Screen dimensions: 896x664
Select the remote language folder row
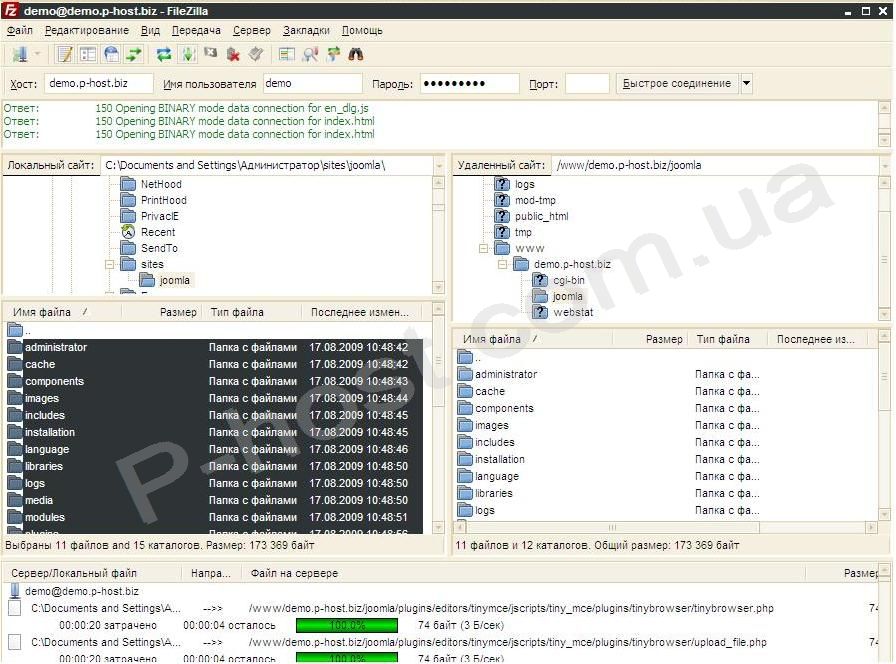click(666, 476)
